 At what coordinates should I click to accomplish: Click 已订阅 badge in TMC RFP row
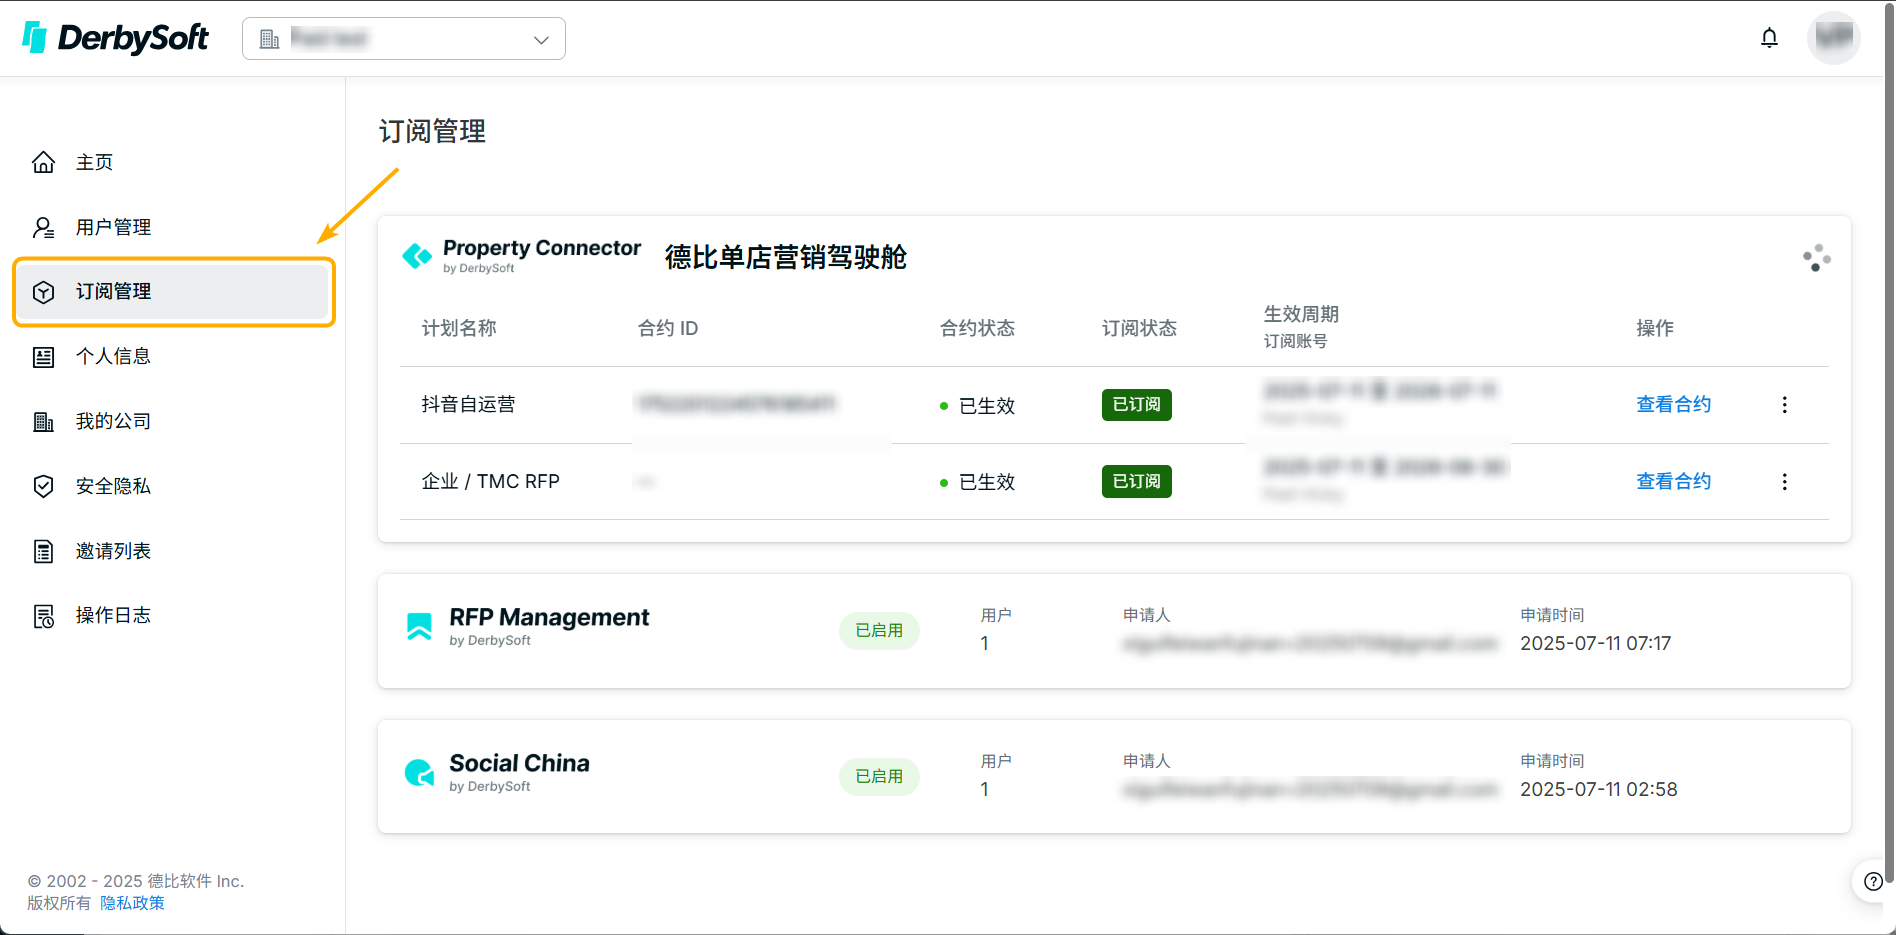point(1136,481)
